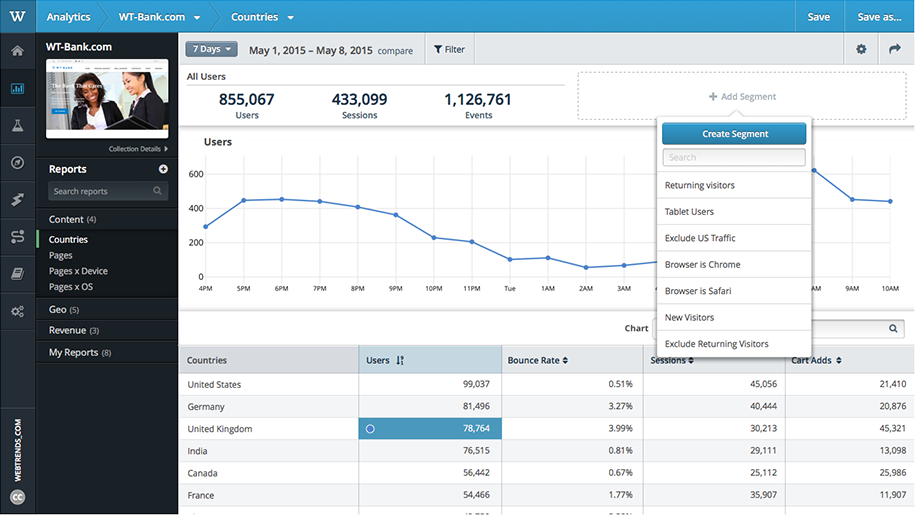Select Browser is Chrome segment
Screen dimensions: 915x515
[x=734, y=264]
